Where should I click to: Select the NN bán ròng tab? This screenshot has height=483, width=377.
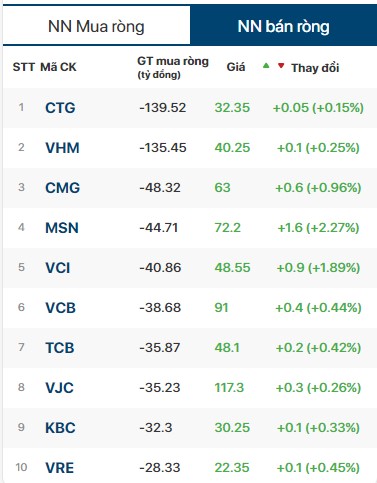[283, 26]
